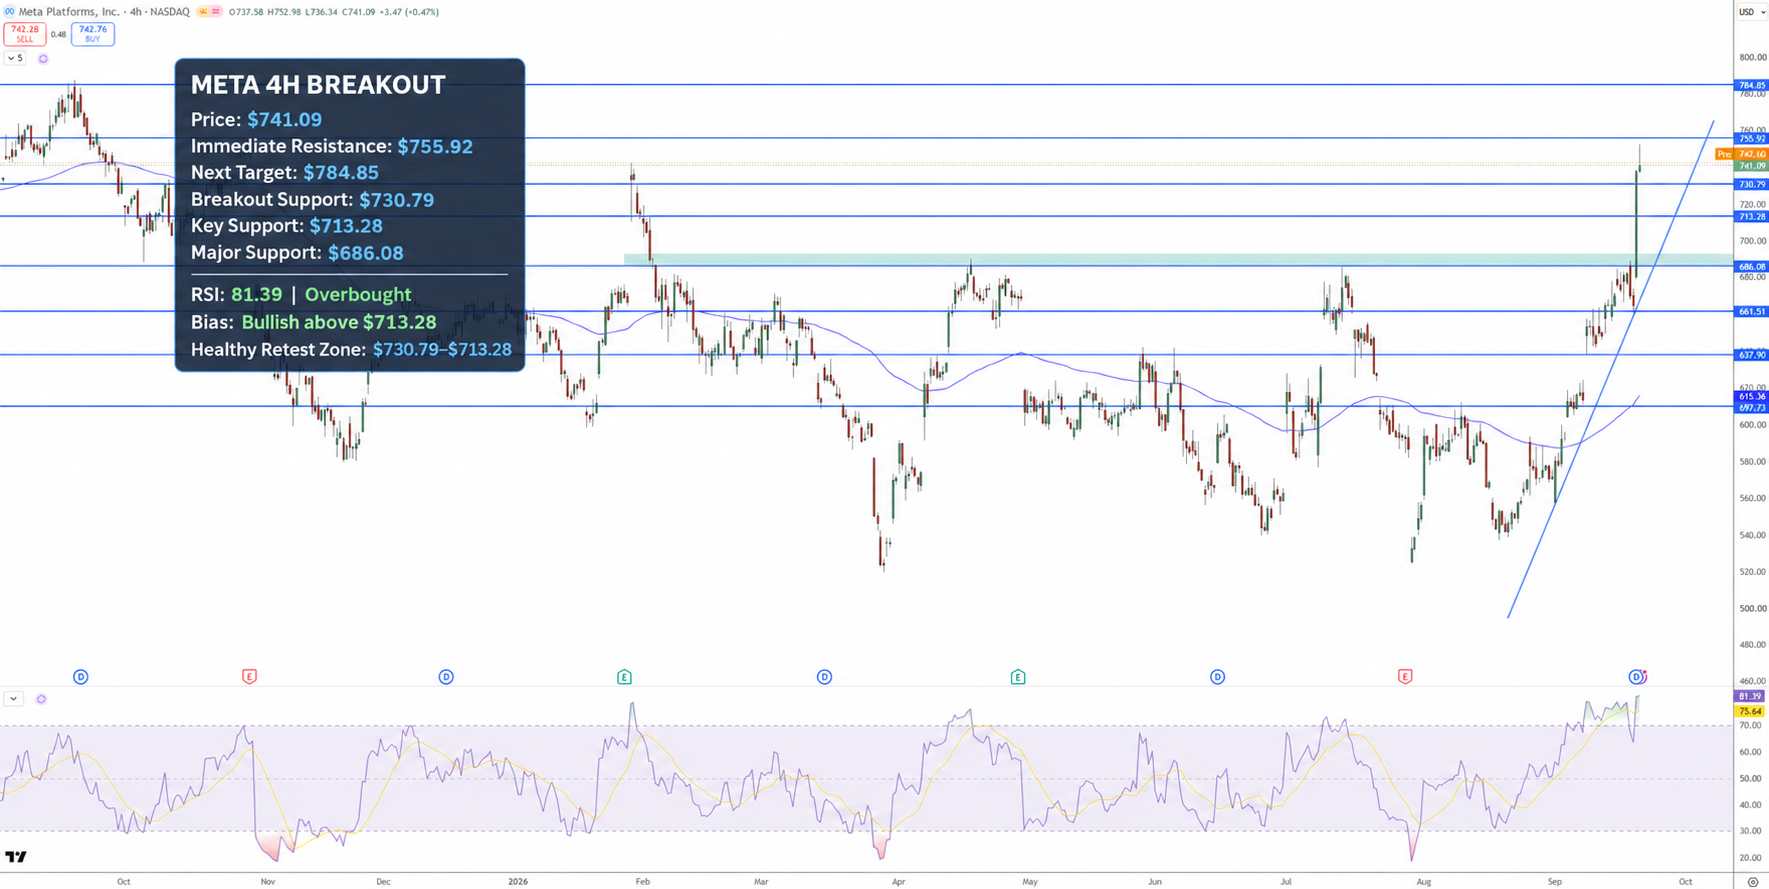This screenshot has height=889, width=1769.
Task: Collapse the RSI pane legend chevron
Action: (14, 699)
